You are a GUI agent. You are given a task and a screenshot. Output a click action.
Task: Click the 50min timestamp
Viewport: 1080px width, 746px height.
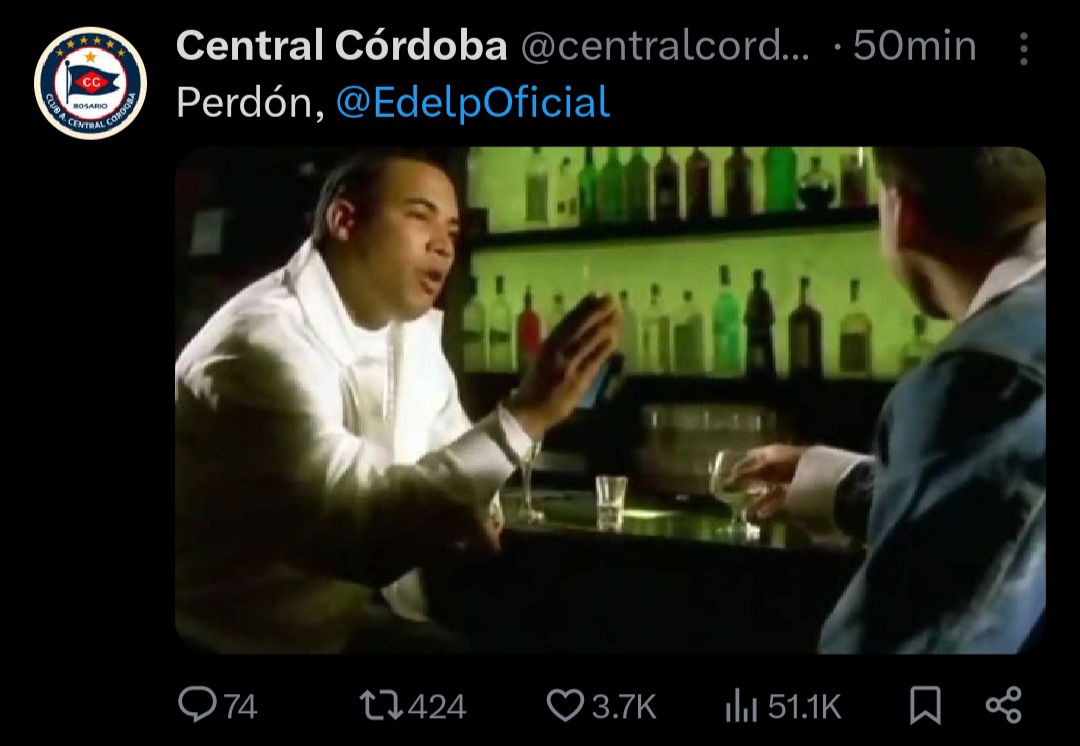(914, 47)
